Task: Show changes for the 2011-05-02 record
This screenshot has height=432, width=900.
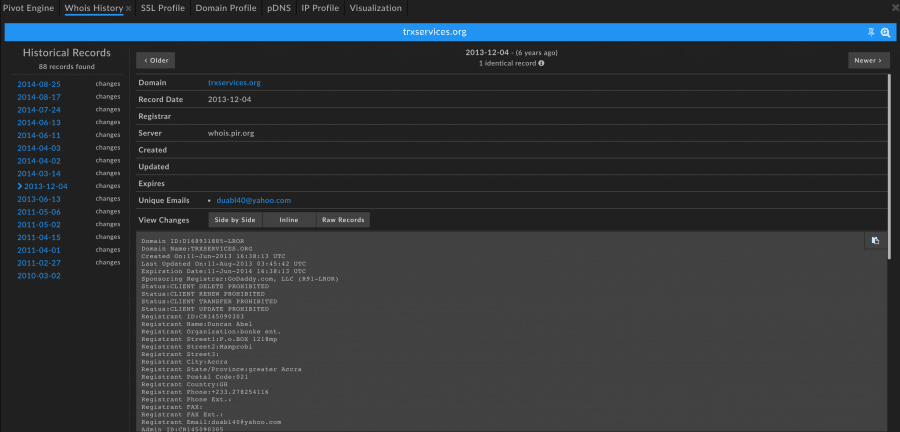Action: pos(108,224)
